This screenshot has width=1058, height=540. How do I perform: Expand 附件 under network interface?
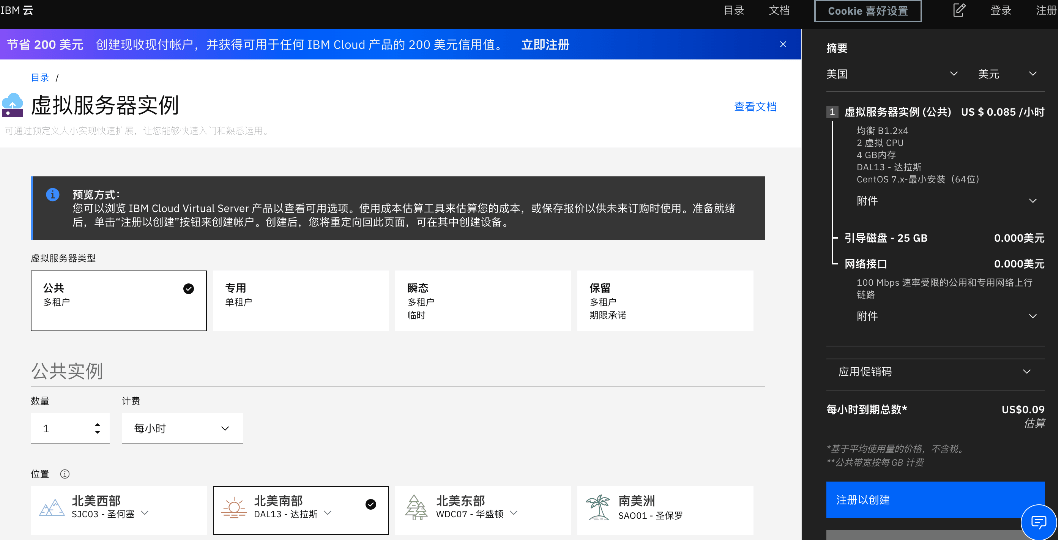947,316
